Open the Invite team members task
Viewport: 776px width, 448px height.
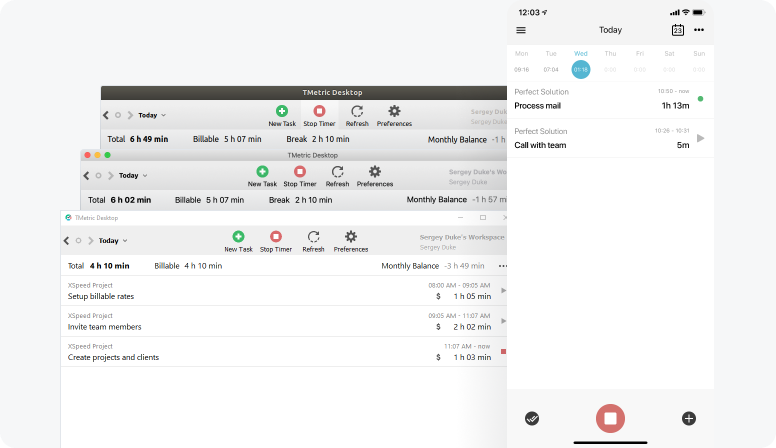(x=284, y=321)
